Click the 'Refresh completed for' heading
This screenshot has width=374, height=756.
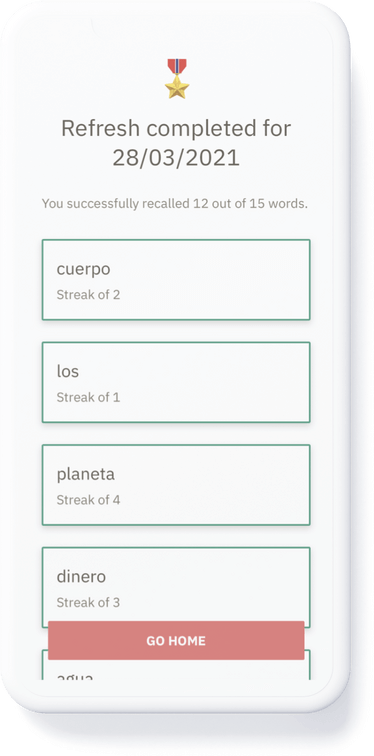tap(176, 129)
